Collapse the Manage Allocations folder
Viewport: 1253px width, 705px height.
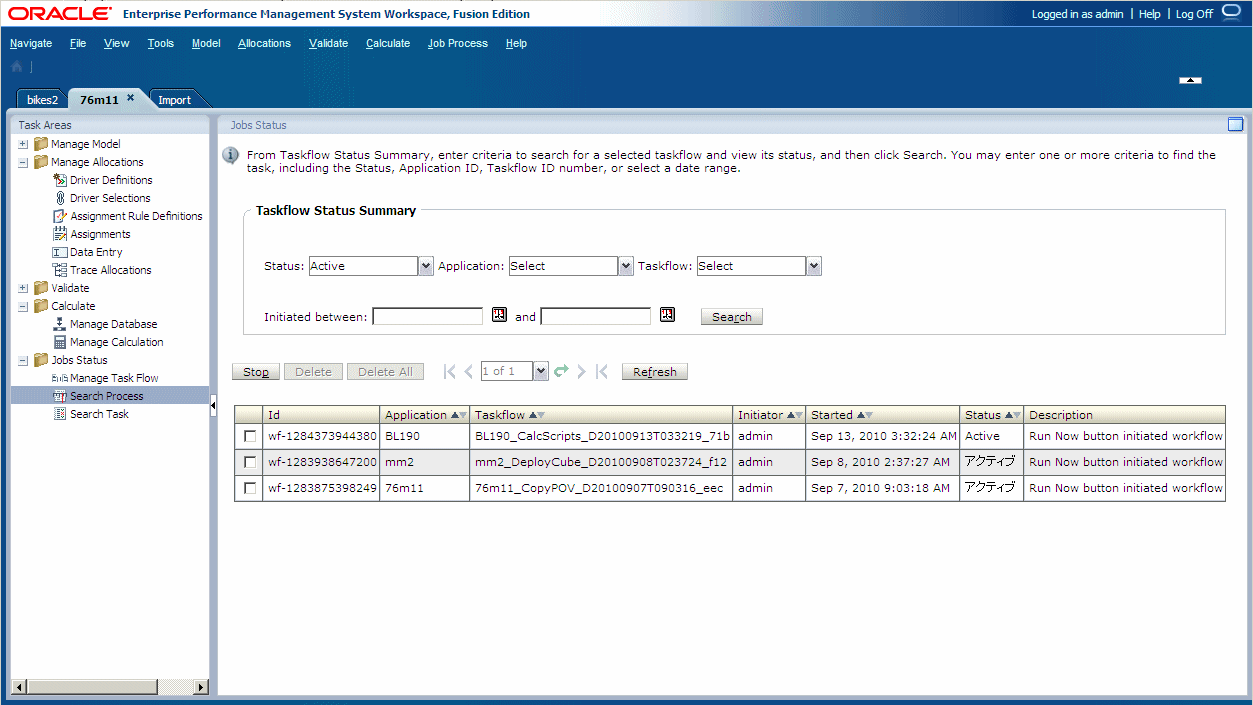(22, 162)
